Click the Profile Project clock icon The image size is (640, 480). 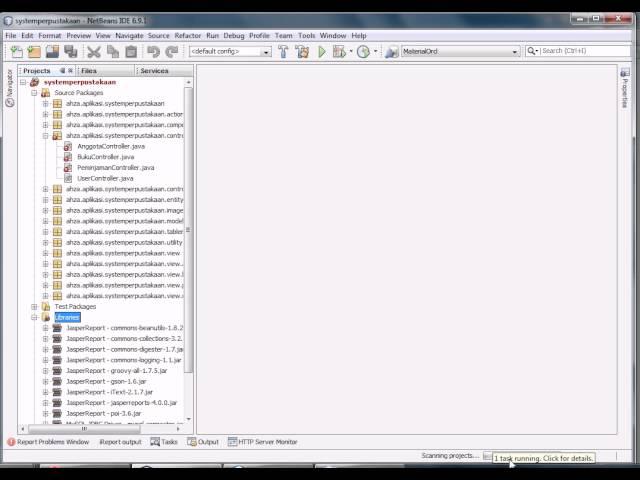[x=363, y=51]
